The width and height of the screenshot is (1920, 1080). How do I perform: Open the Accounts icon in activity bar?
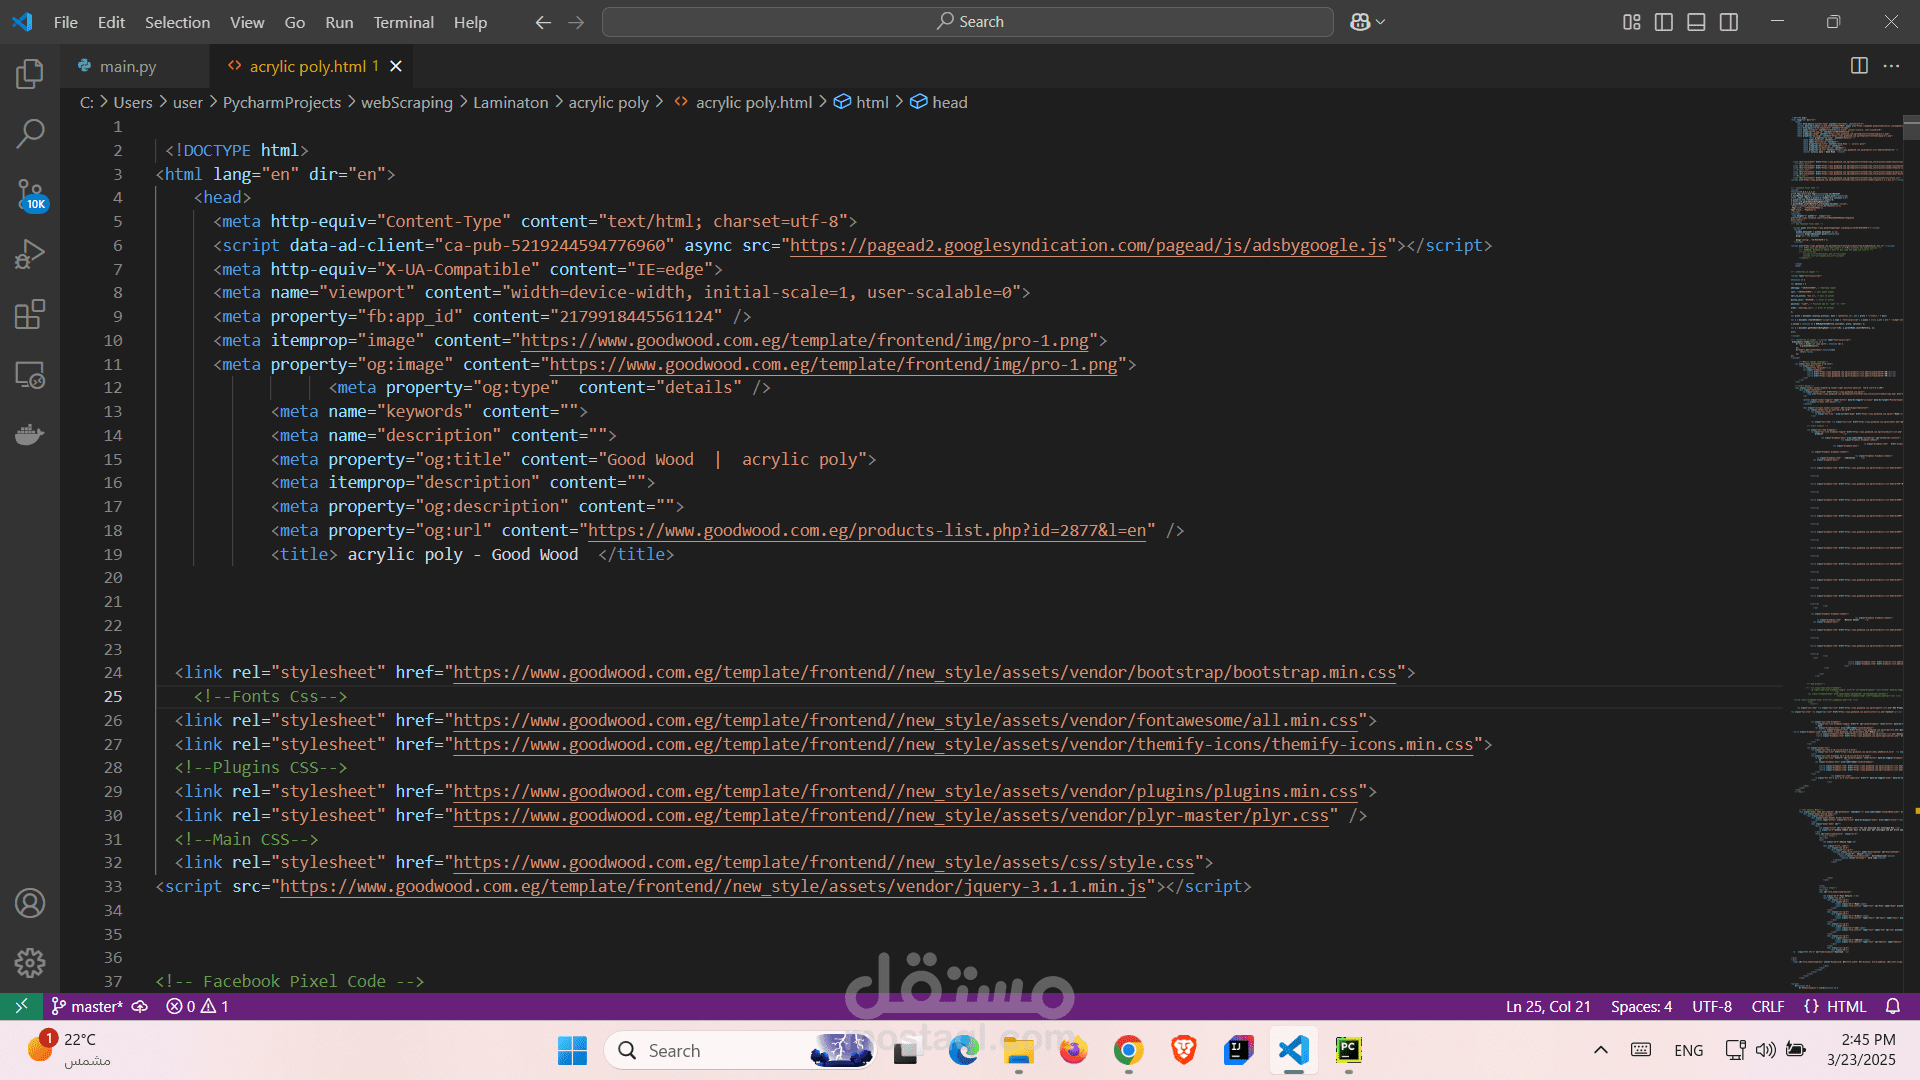pyautogui.click(x=30, y=903)
